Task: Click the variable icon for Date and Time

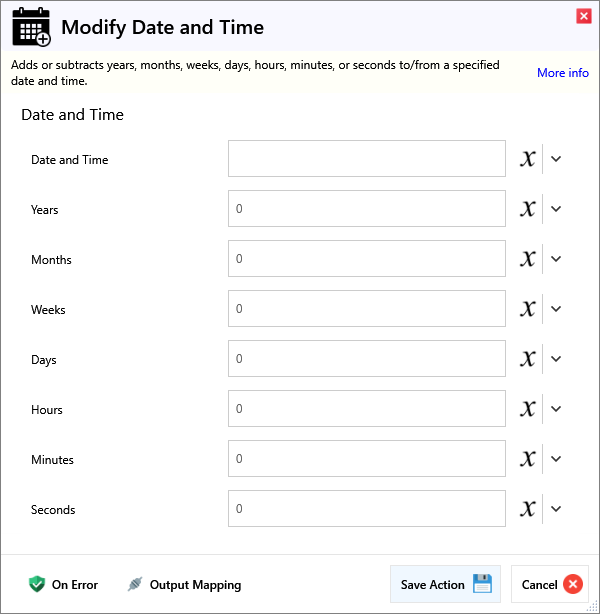Action: tap(528, 159)
